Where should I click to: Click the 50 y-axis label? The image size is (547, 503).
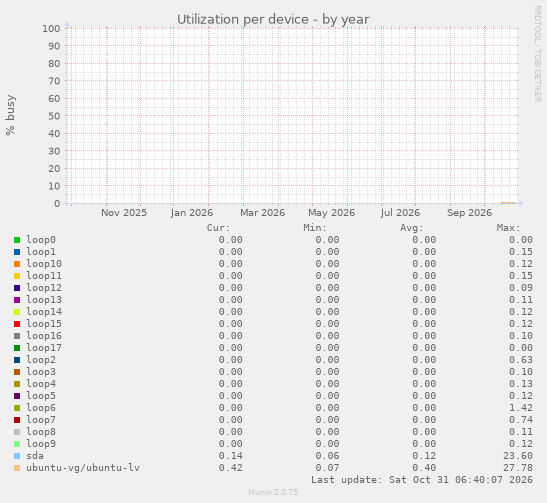tap(54, 116)
